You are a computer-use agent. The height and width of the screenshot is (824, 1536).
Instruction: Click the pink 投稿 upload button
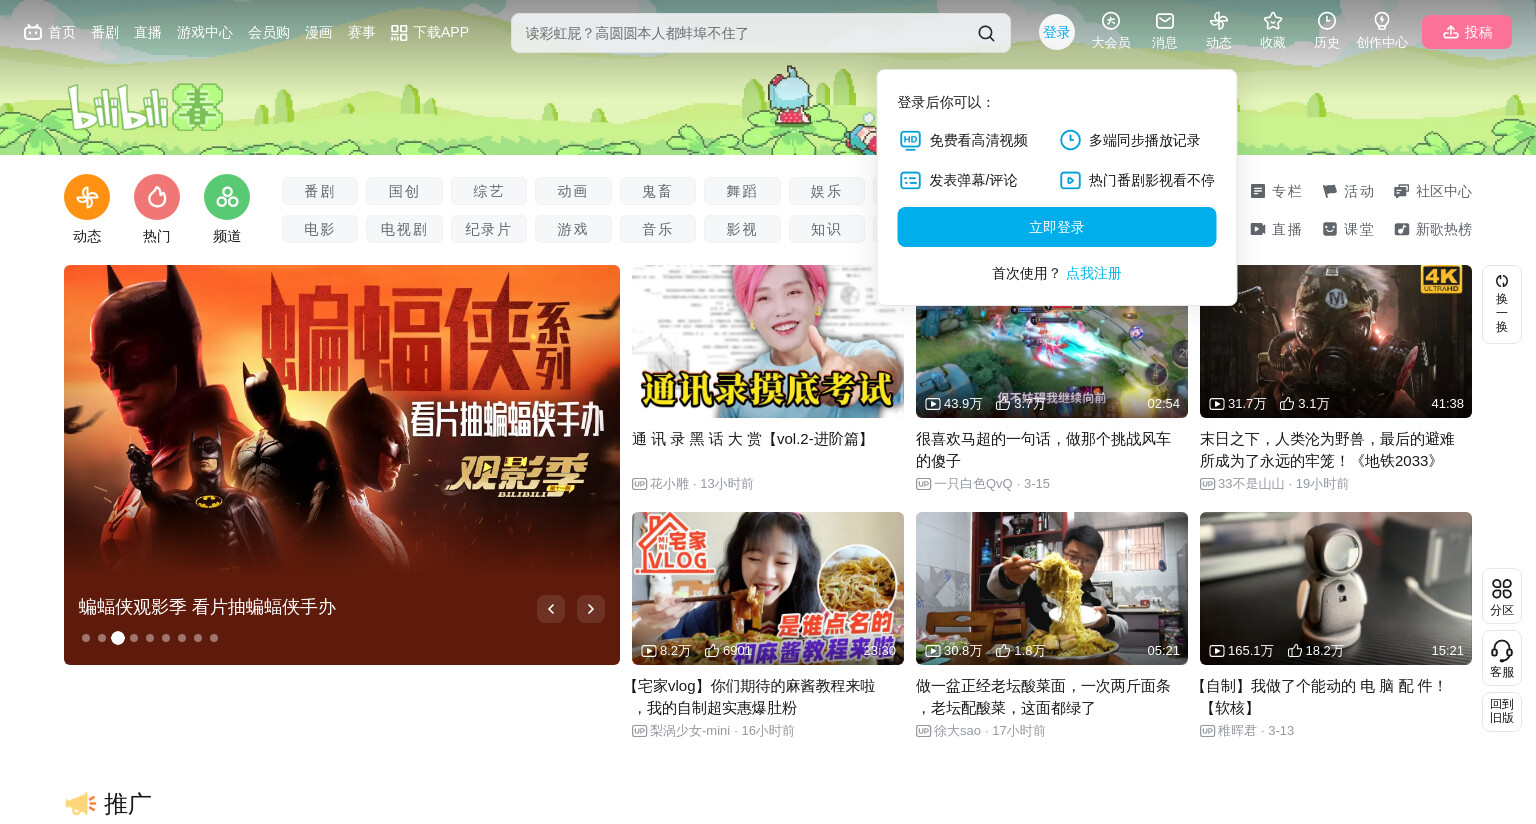[x=1467, y=32]
